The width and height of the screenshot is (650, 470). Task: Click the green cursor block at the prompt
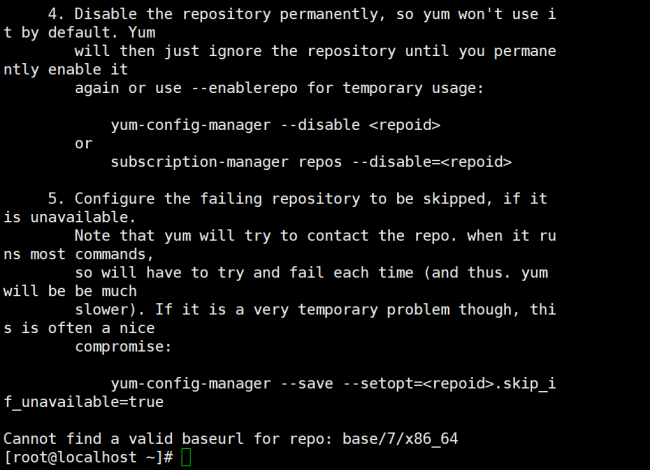click(186, 458)
